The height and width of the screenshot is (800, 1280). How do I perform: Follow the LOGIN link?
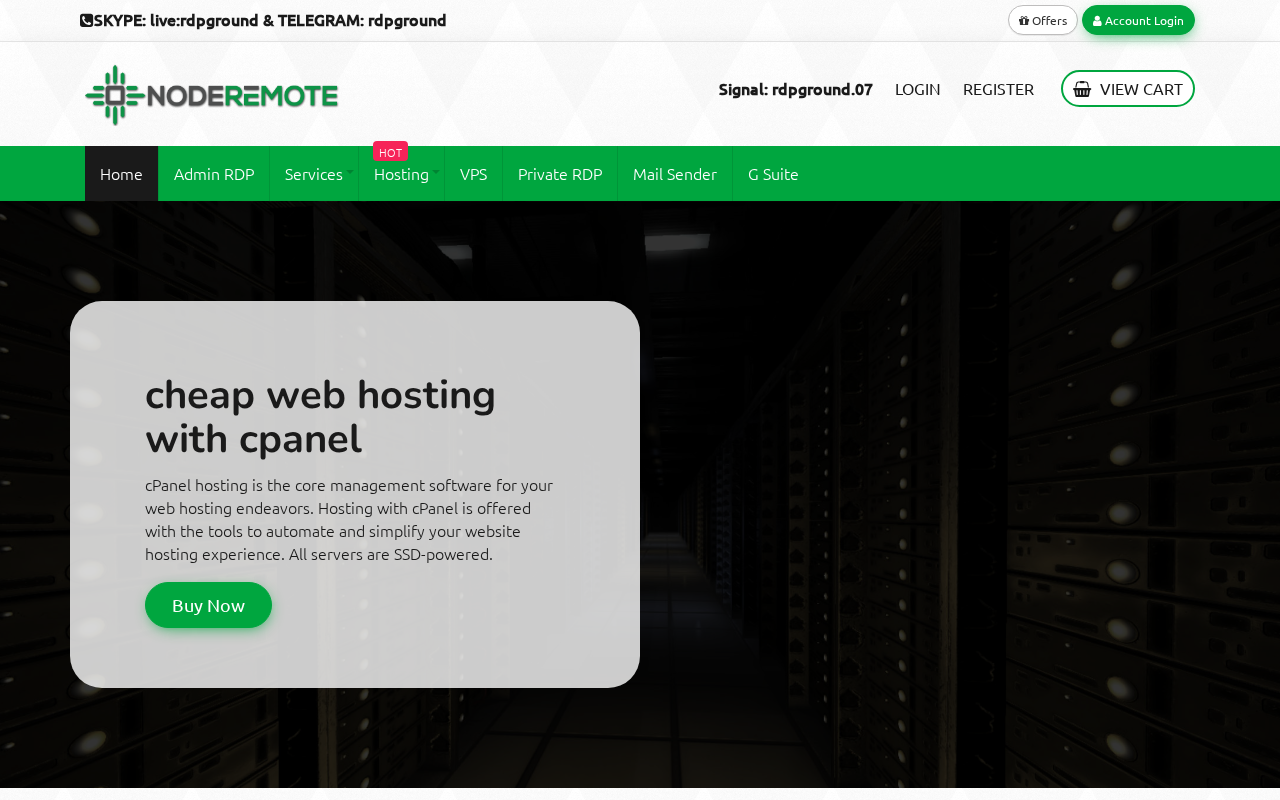coord(917,89)
